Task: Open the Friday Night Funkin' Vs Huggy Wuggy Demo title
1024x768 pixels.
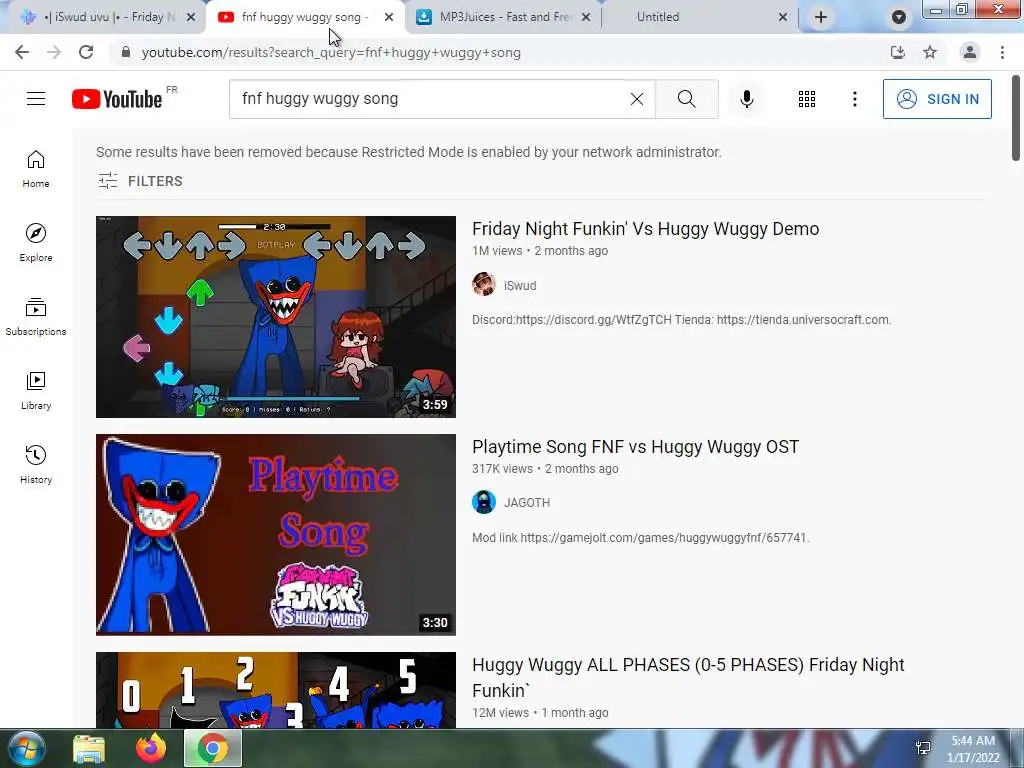Action: [645, 229]
